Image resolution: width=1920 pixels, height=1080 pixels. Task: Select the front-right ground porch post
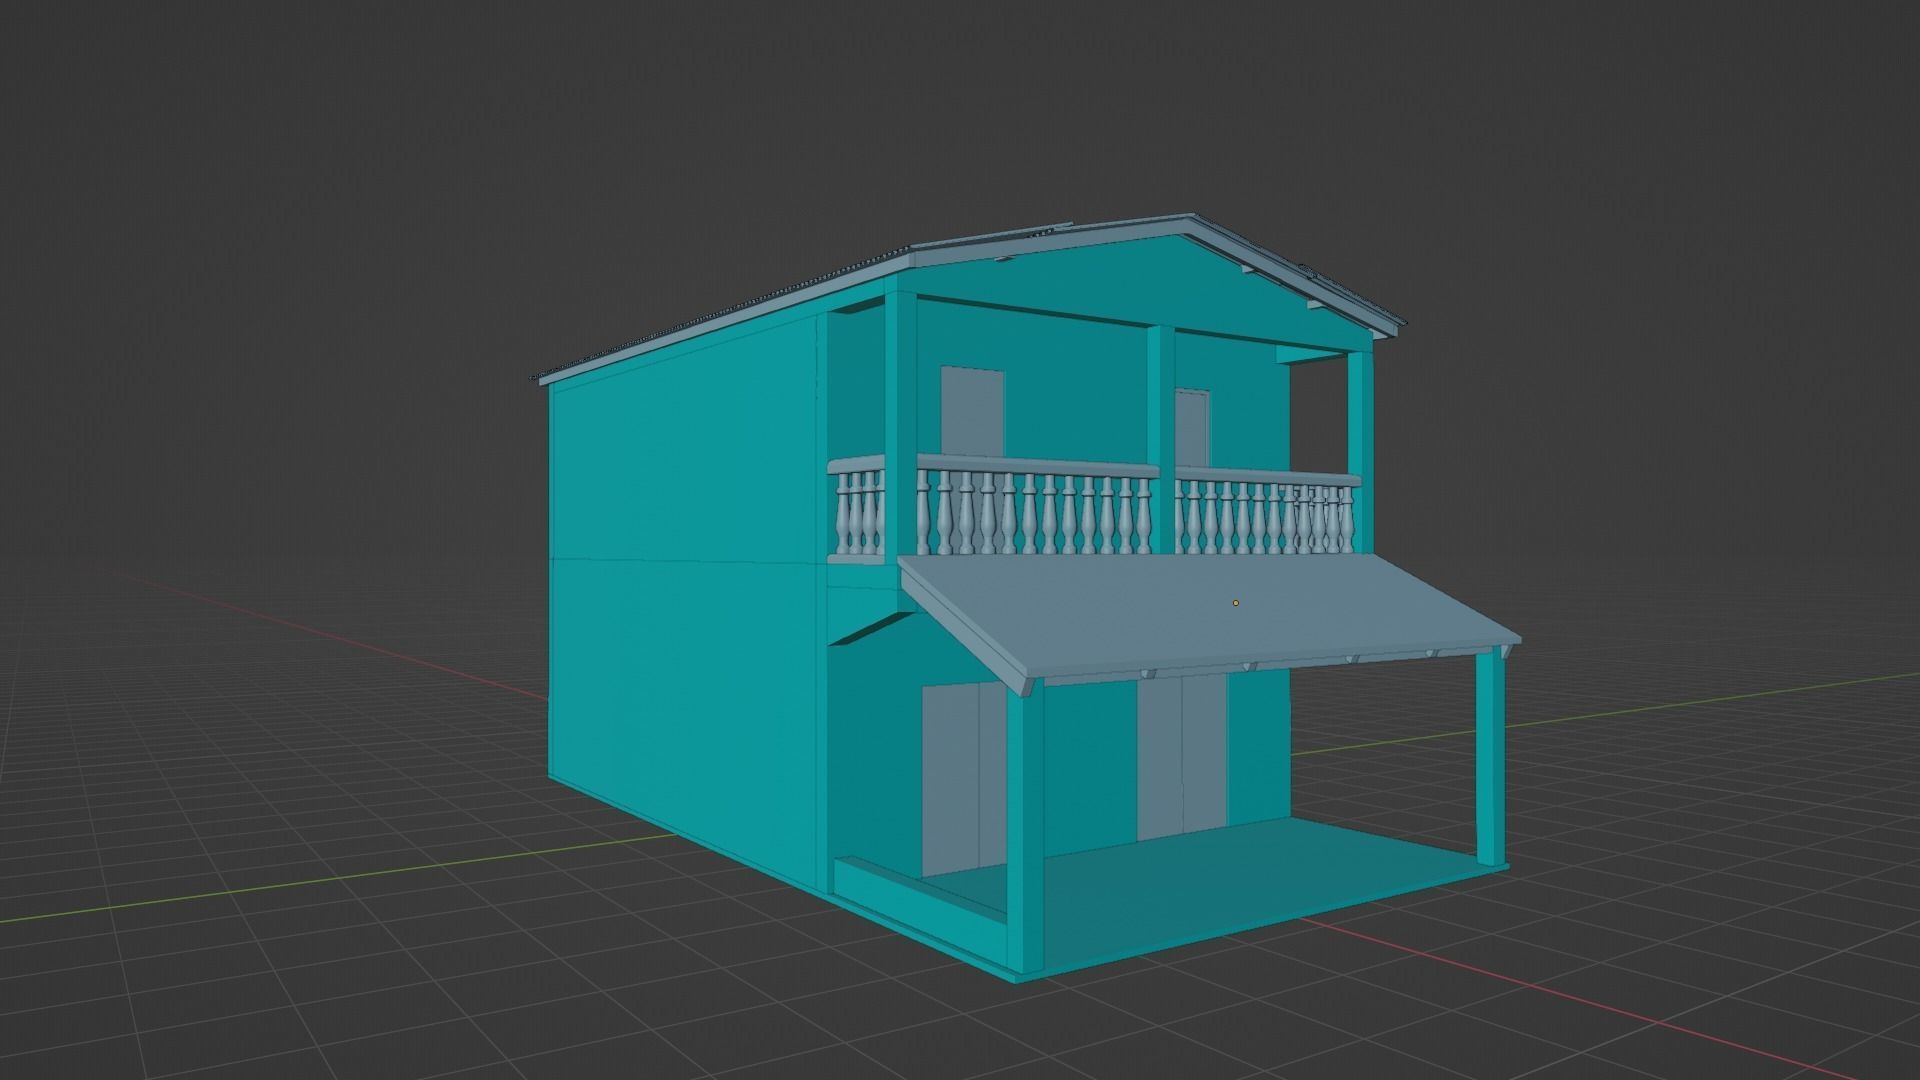pyautogui.click(x=1490, y=758)
